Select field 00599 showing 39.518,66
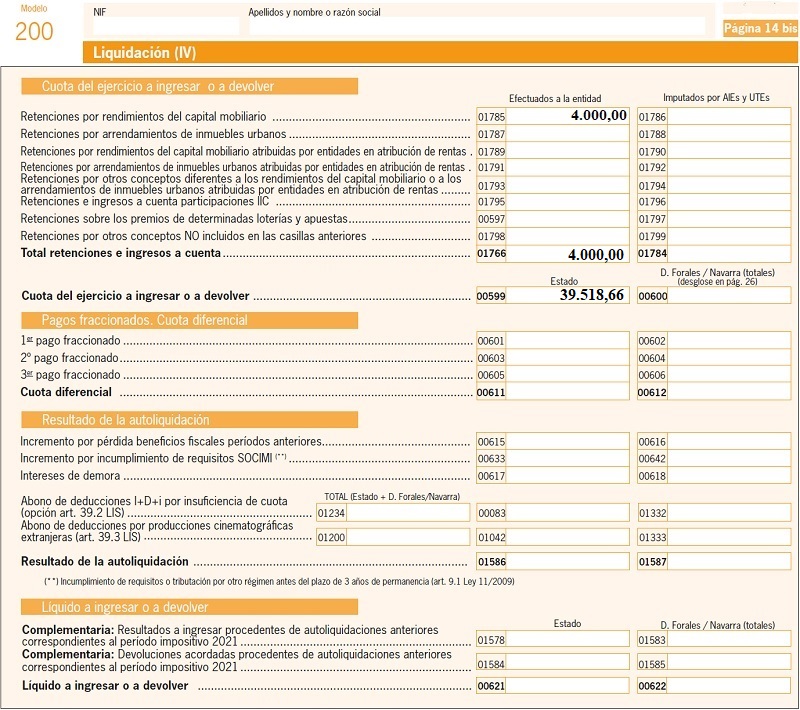 pyautogui.click(x=567, y=295)
